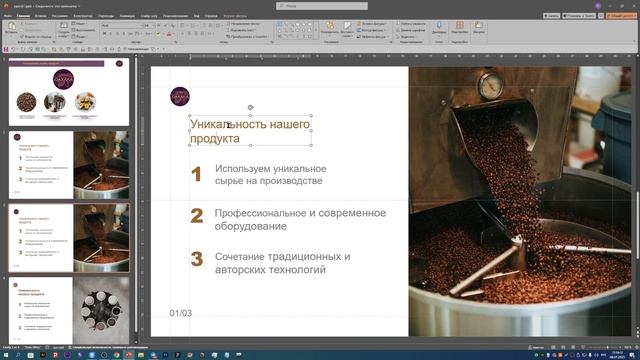Click Преобразовать в SmartArt button
Screen dimensions: 640x360
[247, 36]
